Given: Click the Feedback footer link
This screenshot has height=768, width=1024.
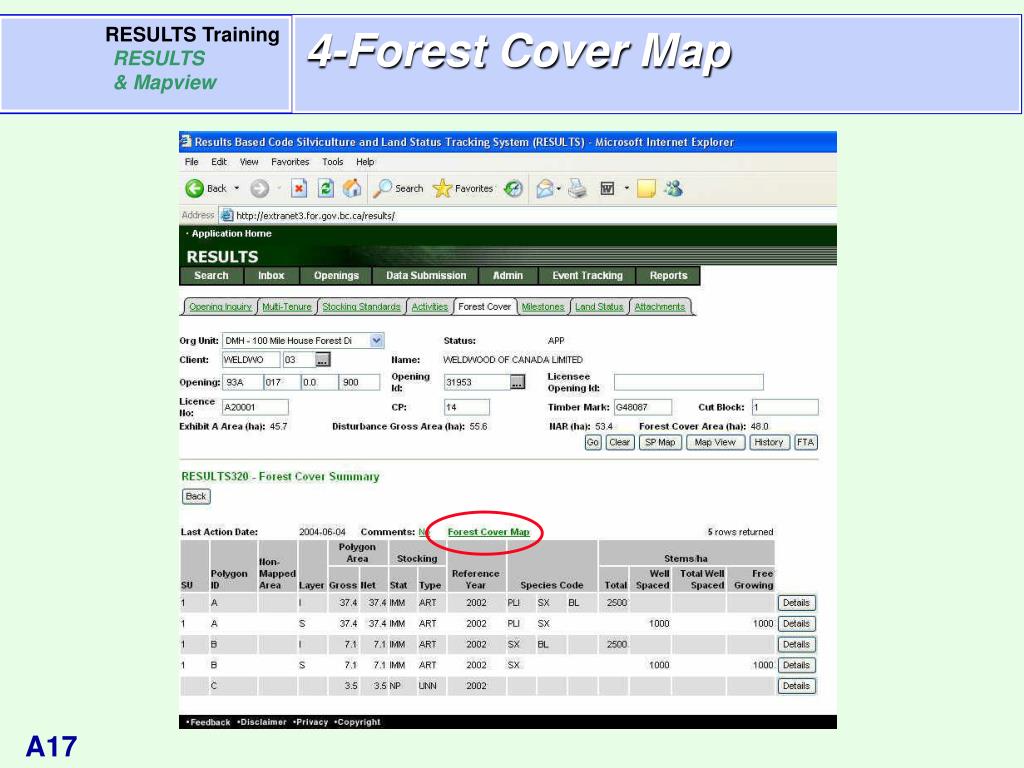Looking at the screenshot, I should click(x=210, y=722).
